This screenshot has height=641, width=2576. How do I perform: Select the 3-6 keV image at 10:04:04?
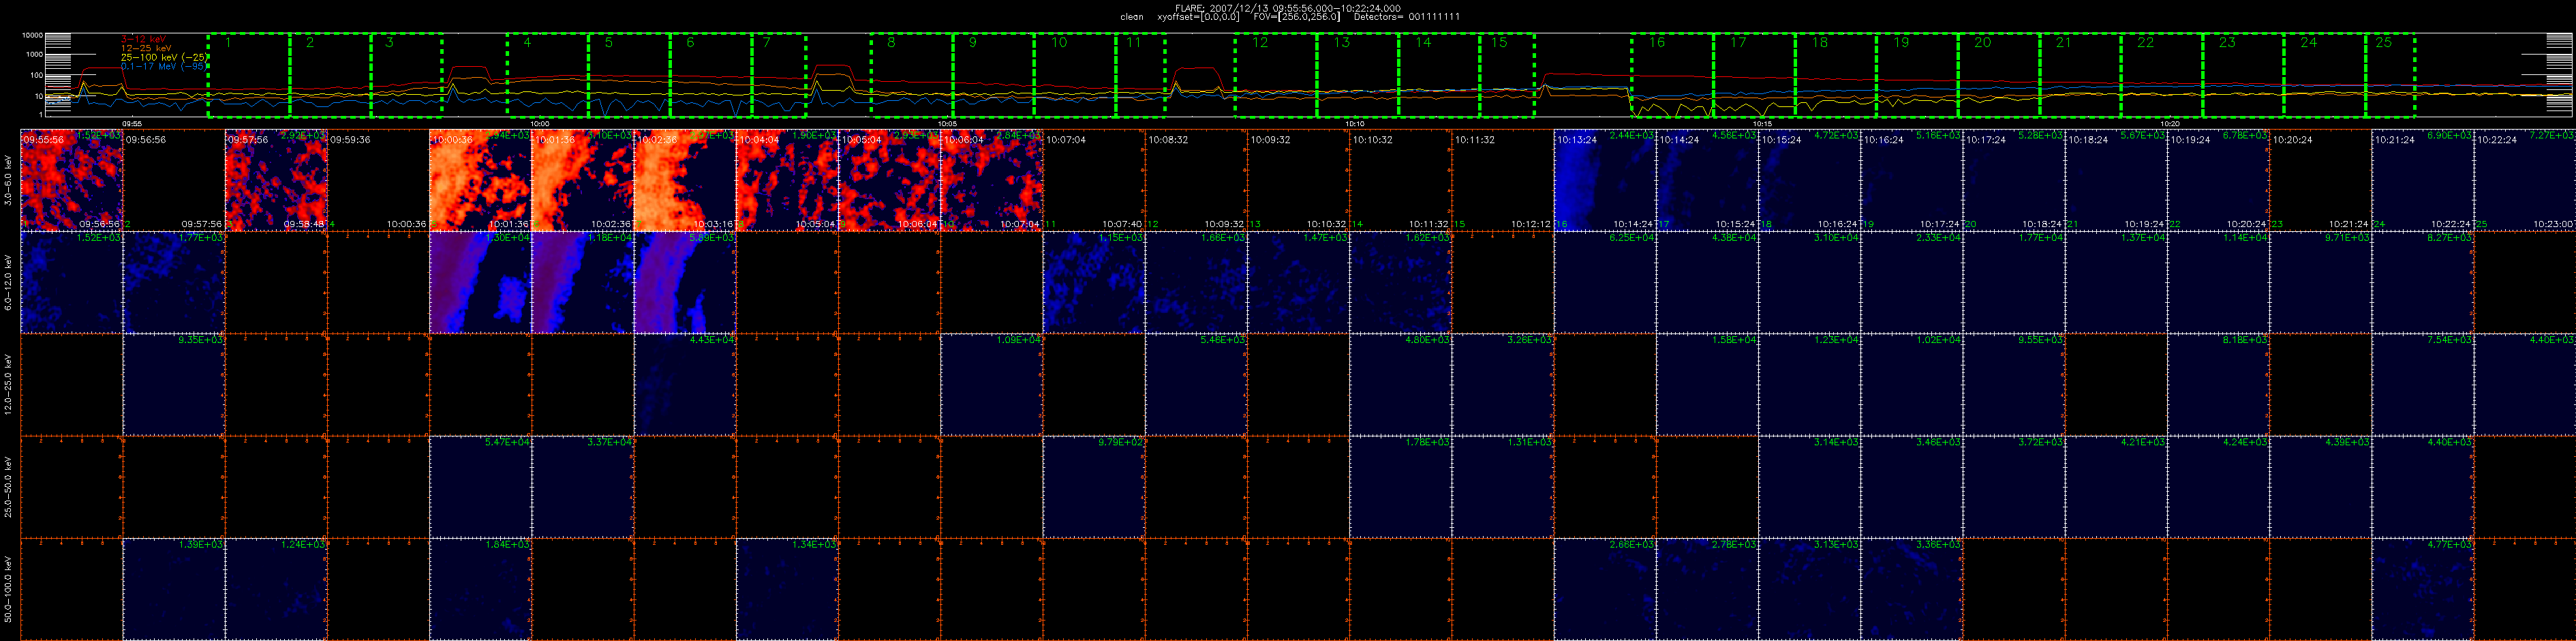pos(788,180)
